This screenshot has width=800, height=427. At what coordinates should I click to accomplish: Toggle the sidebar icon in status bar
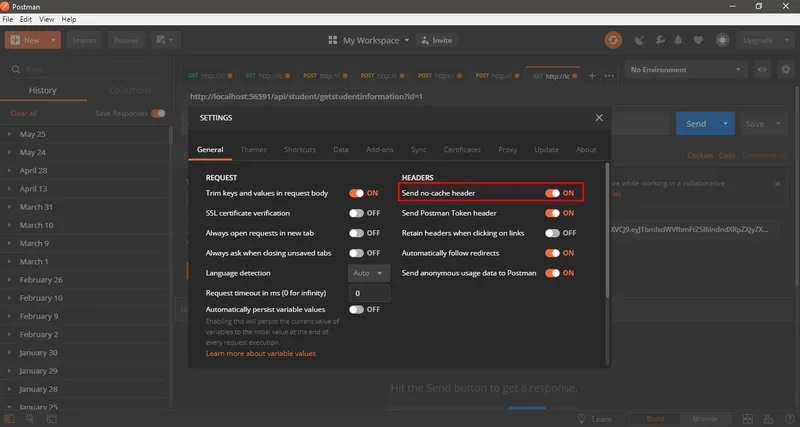tap(9, 419)
